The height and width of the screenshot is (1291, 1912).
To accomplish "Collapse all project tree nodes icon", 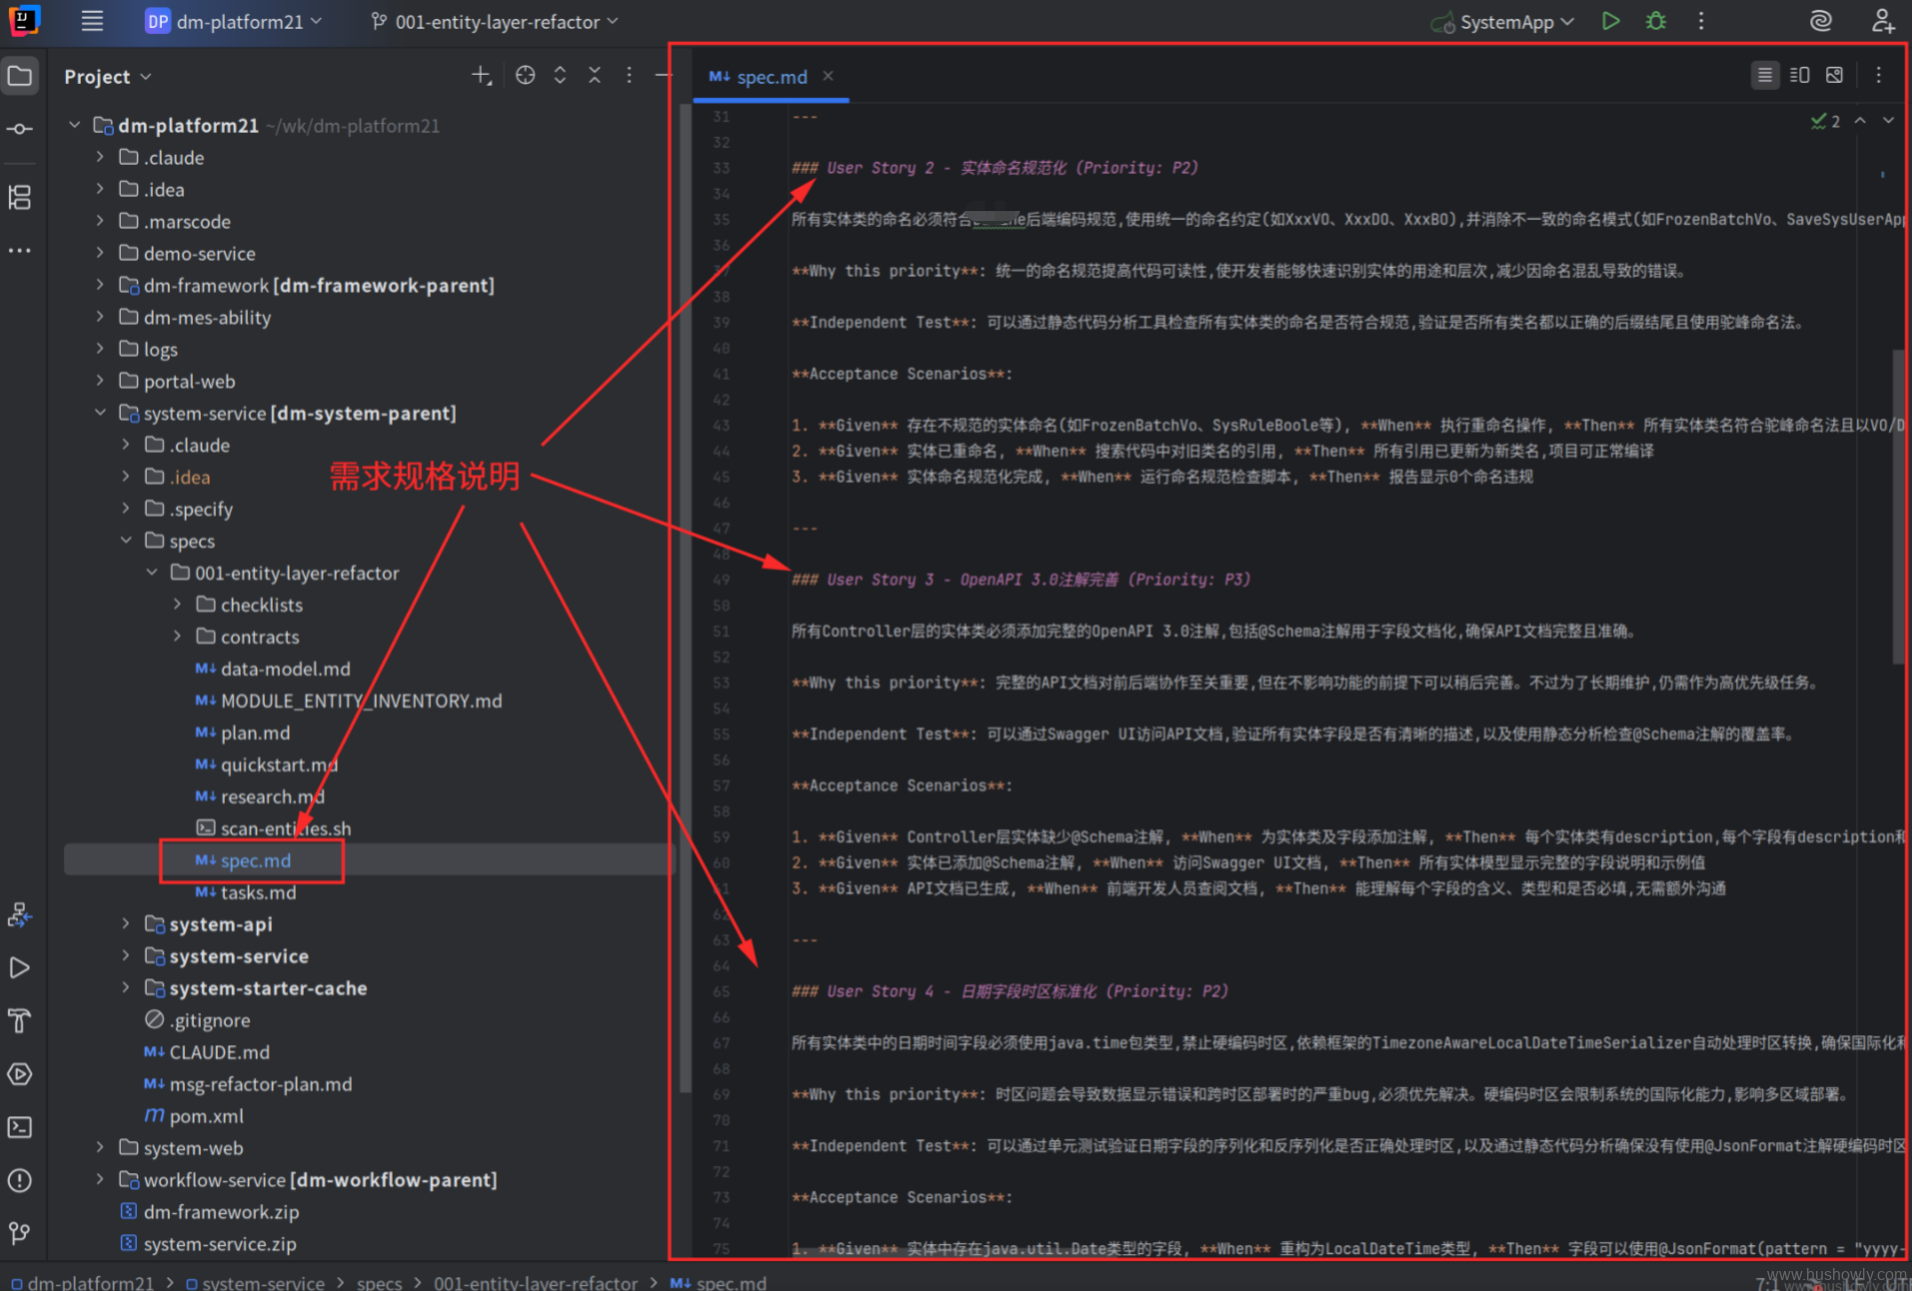I will [x=594, y=76].
